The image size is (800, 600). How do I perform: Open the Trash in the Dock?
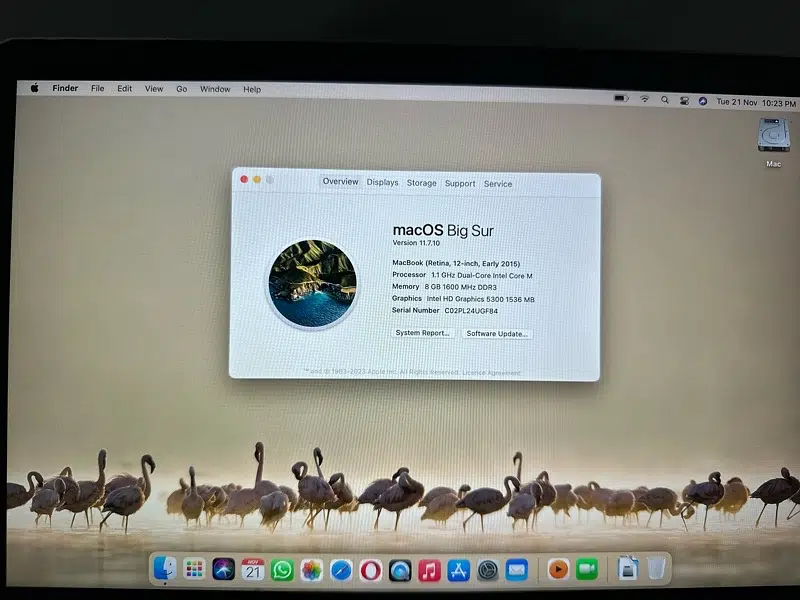tap(656, 567)
